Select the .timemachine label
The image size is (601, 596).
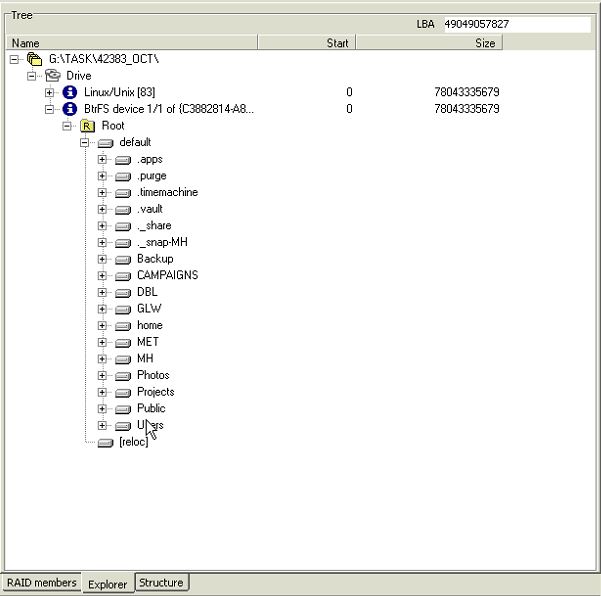167,192
